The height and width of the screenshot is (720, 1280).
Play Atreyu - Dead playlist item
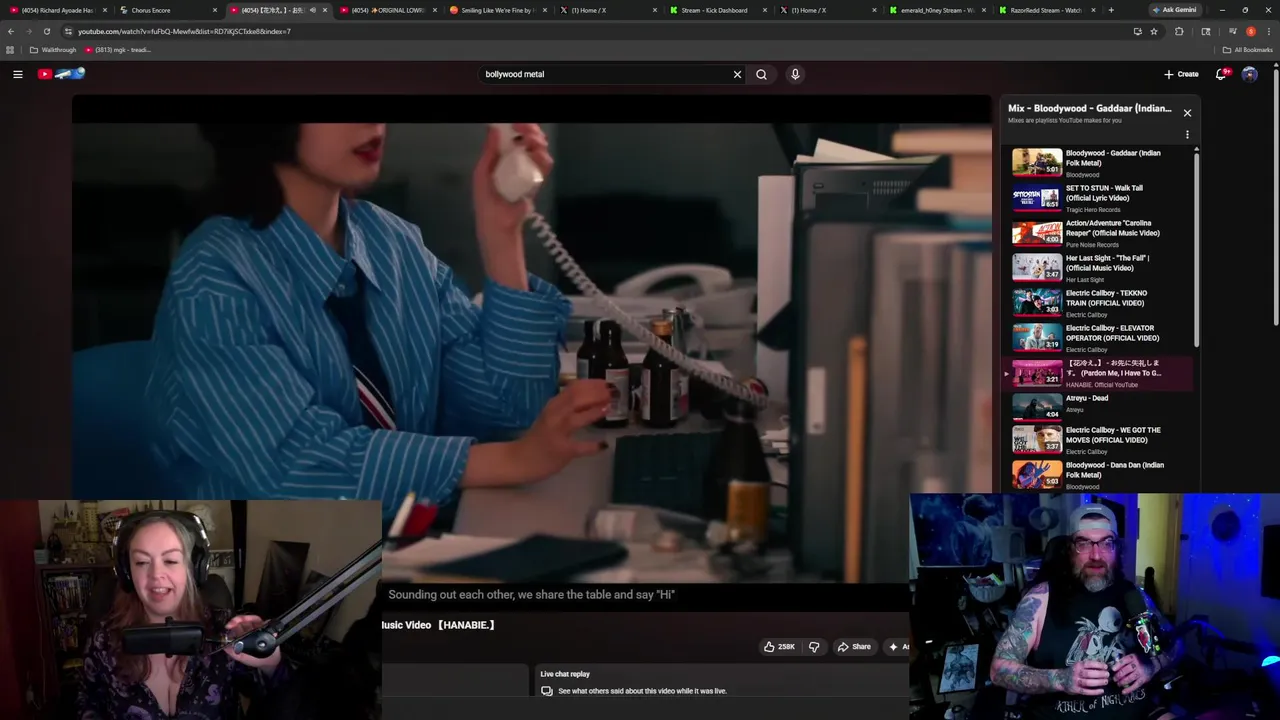coord(1098,406)
